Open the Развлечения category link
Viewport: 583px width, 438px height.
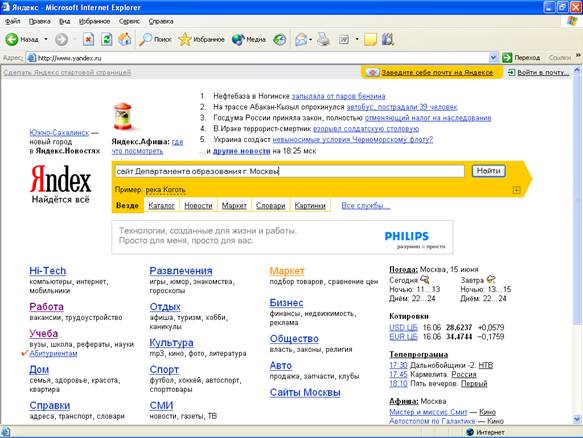(x=181, y=271)
